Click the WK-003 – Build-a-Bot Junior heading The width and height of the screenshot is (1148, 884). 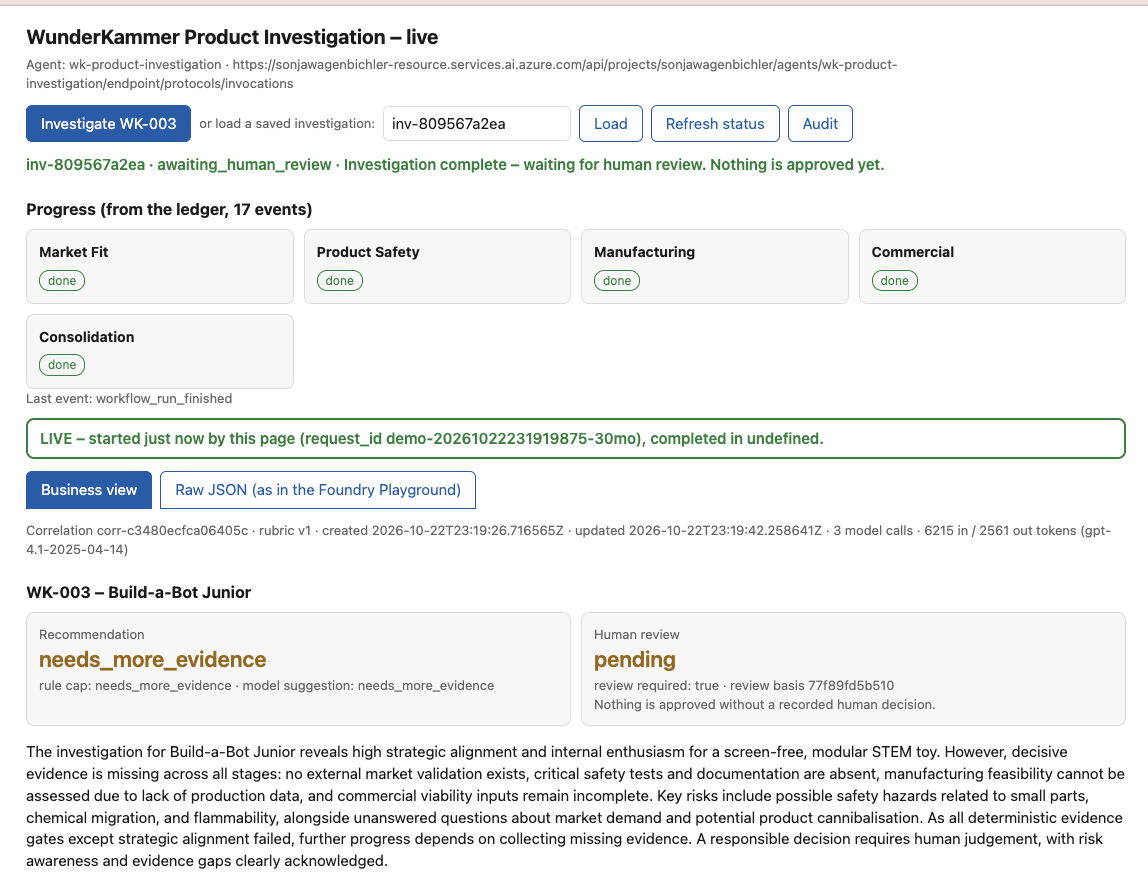pyautogui.click(x=138, y=593)
